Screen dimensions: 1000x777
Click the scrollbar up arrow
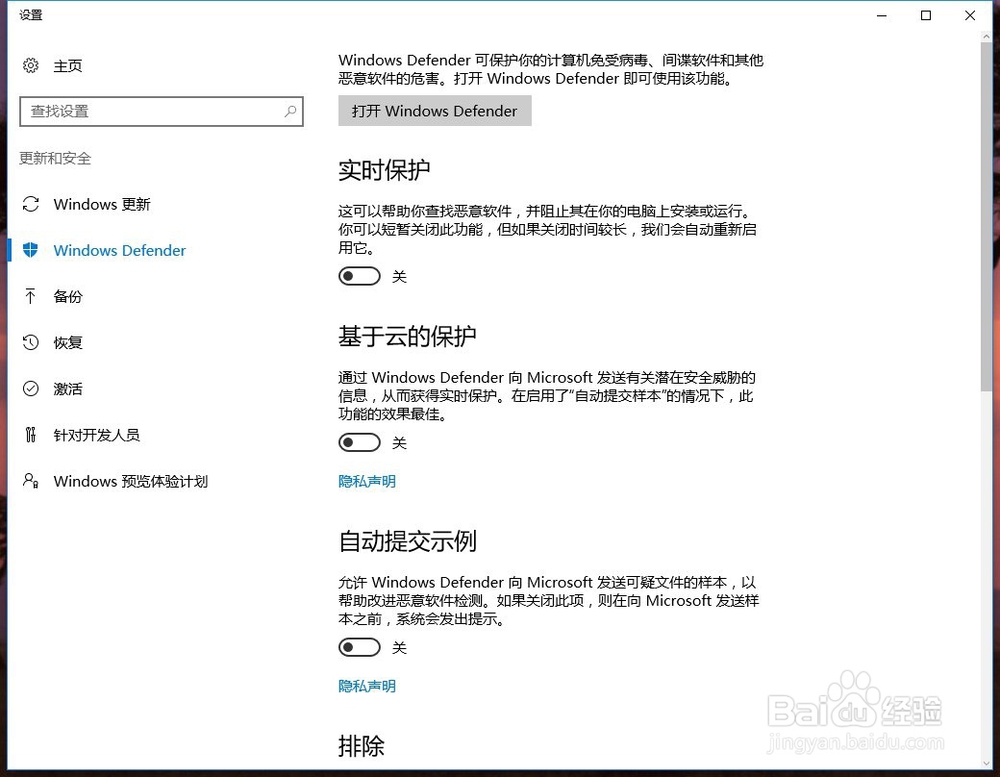point(986,37)
